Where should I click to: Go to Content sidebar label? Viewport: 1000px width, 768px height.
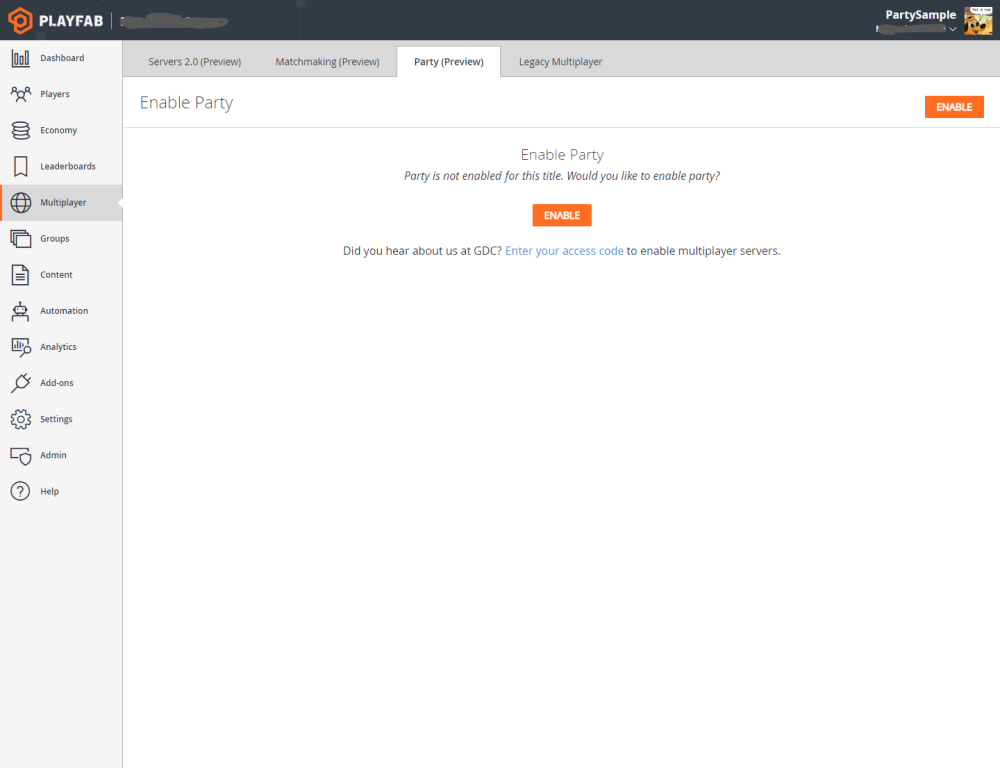(x=56, y=275)
